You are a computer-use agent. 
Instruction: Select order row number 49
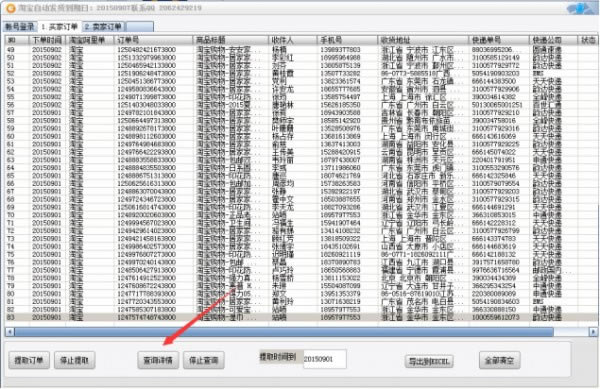click(x=300, y=50)
